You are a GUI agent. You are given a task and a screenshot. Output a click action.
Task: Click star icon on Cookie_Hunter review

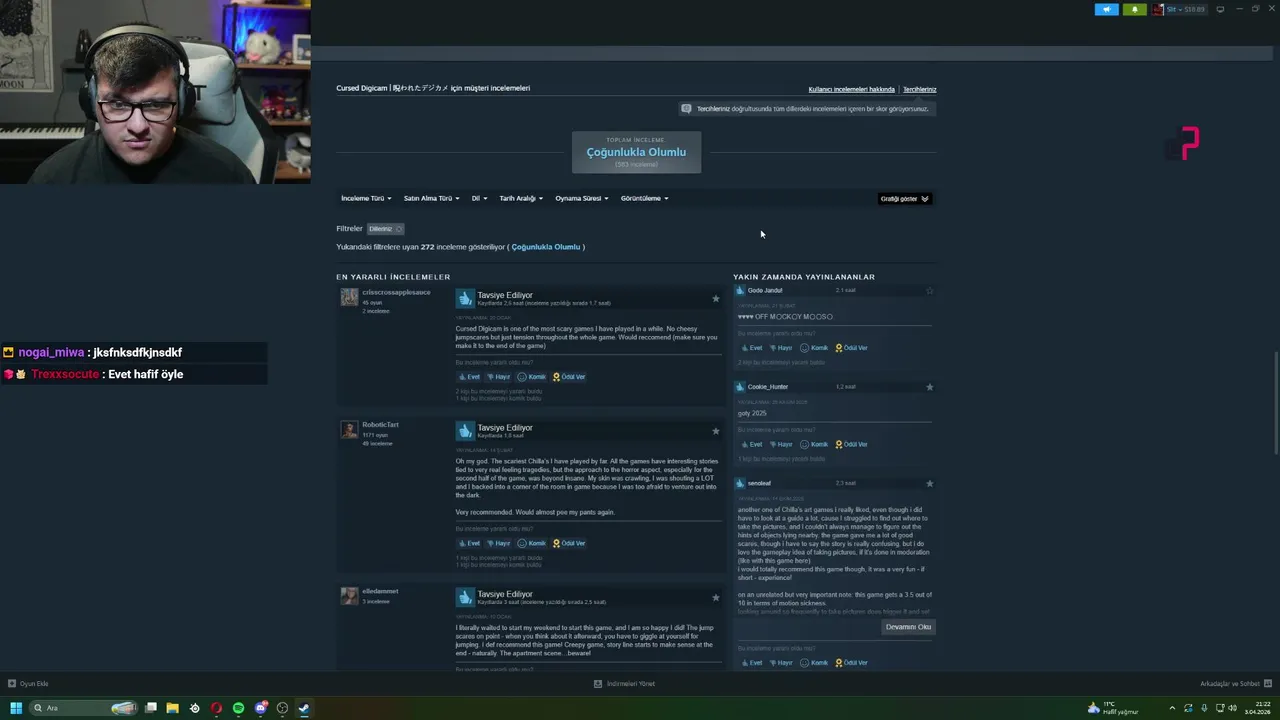(x=929, y=387)
